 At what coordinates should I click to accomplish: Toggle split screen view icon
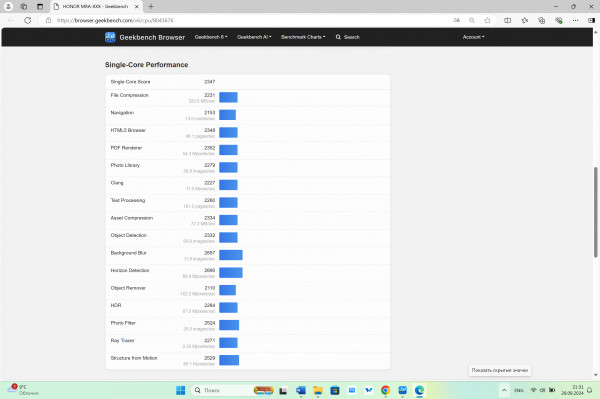(x=507, y=20)
